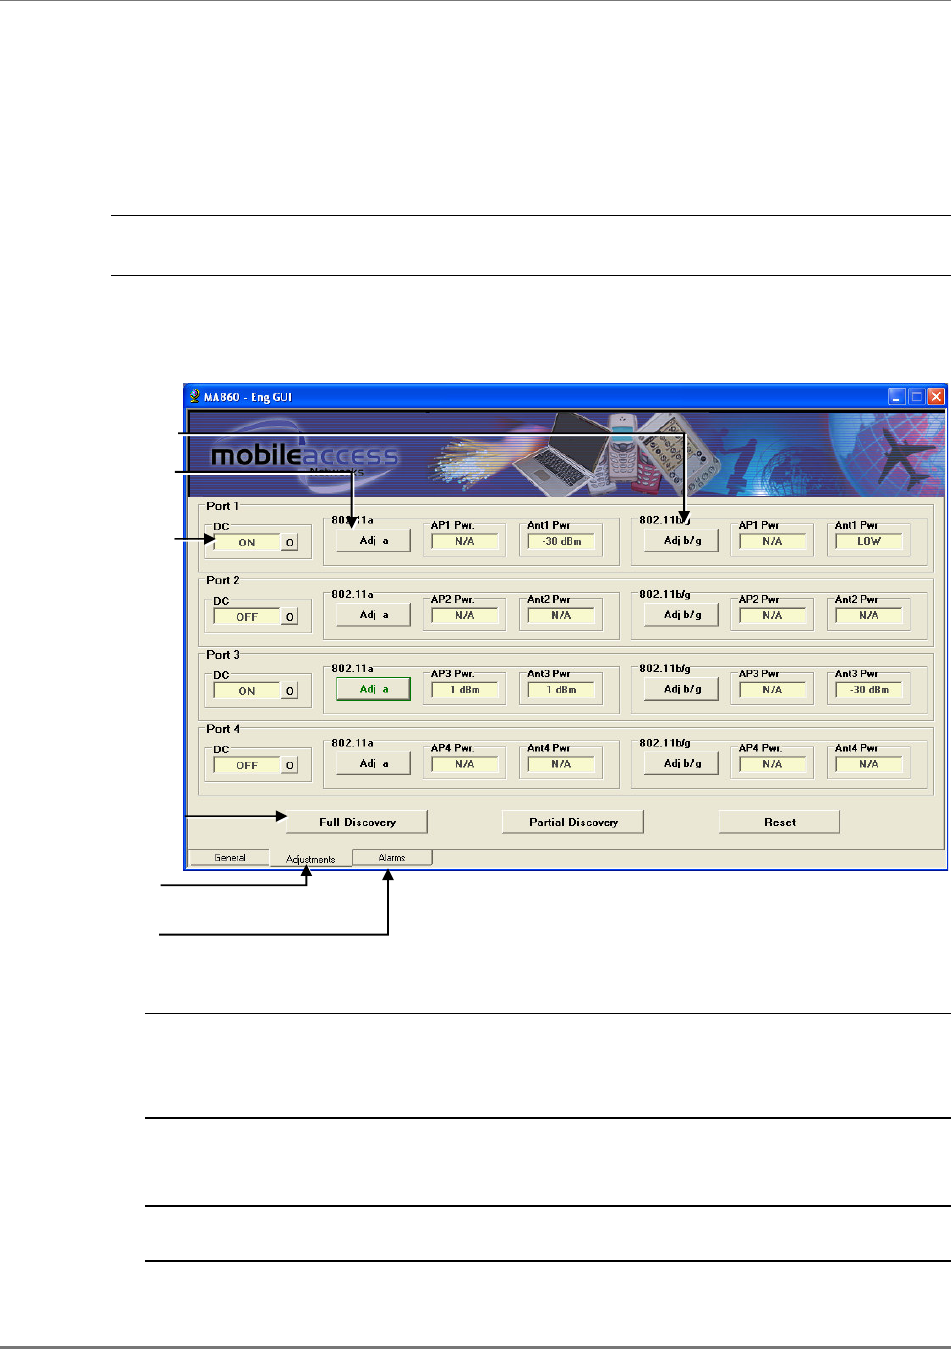This screenshot has height=1349, width=951.
Task: Select Port 2 DC OFF status field
Action: point(246,617)
